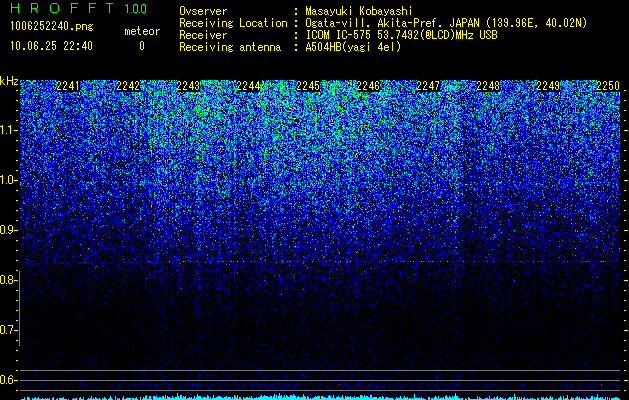Click the meteor count value 0
This screenshot has width=629, height=400.
tap(142, 46)
